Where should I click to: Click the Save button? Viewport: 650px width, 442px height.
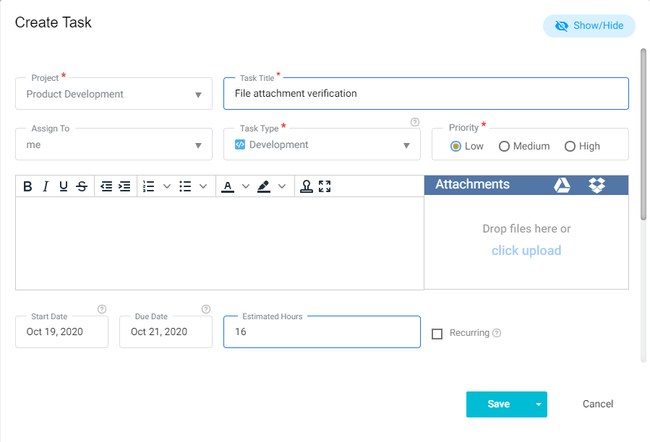[498, 404]
